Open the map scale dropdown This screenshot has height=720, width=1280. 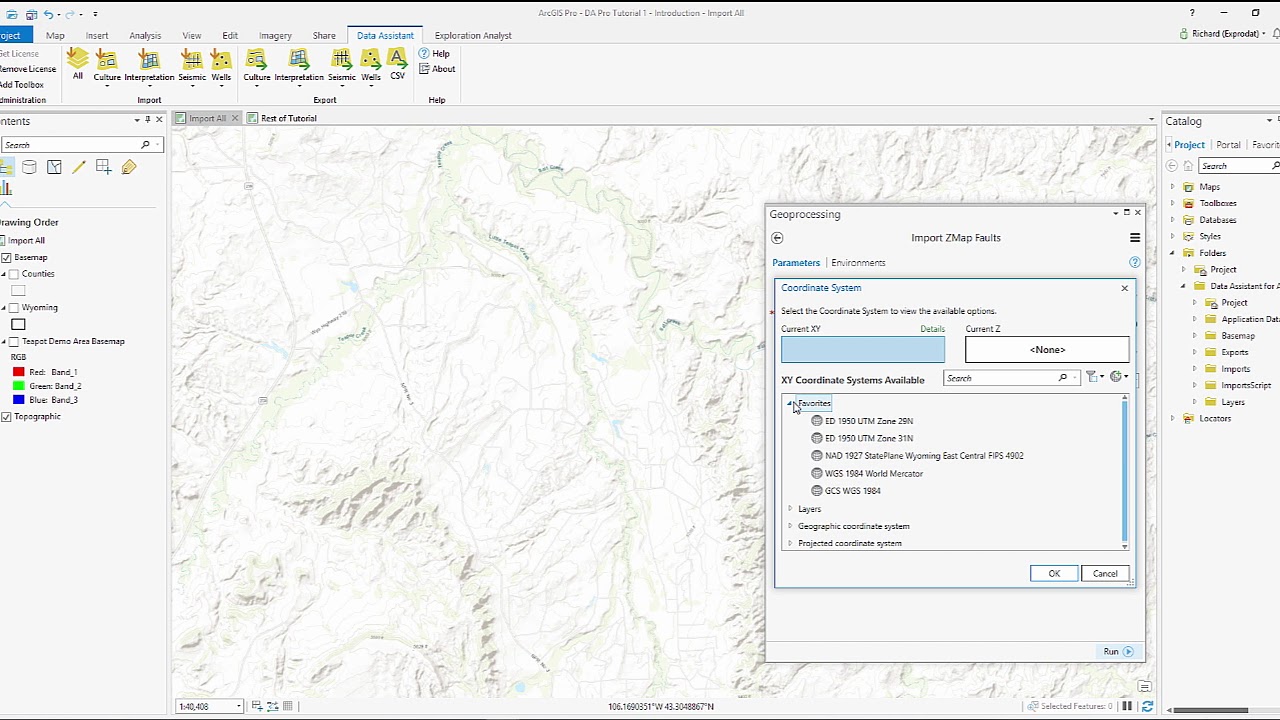coord(238,707)
